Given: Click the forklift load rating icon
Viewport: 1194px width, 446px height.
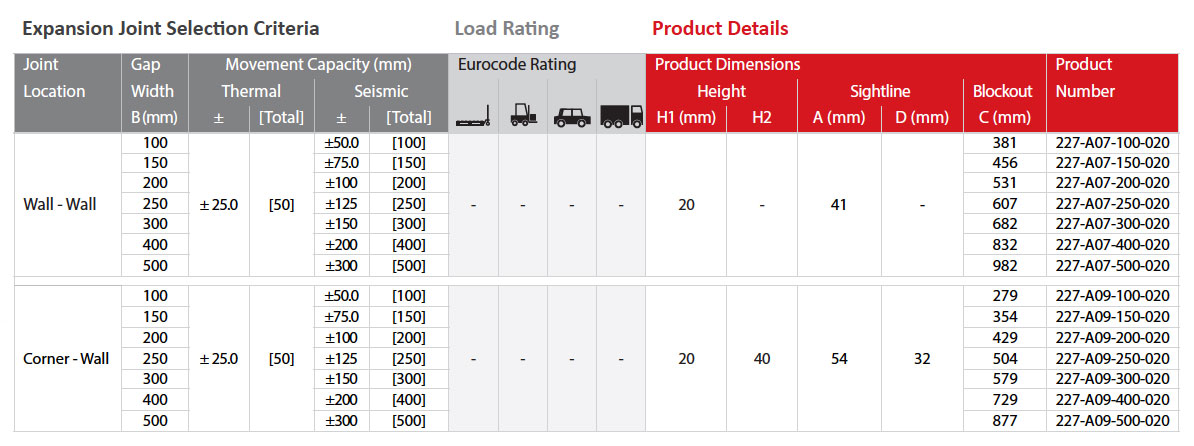Looking at the screenshot, I should coord(523,116).
